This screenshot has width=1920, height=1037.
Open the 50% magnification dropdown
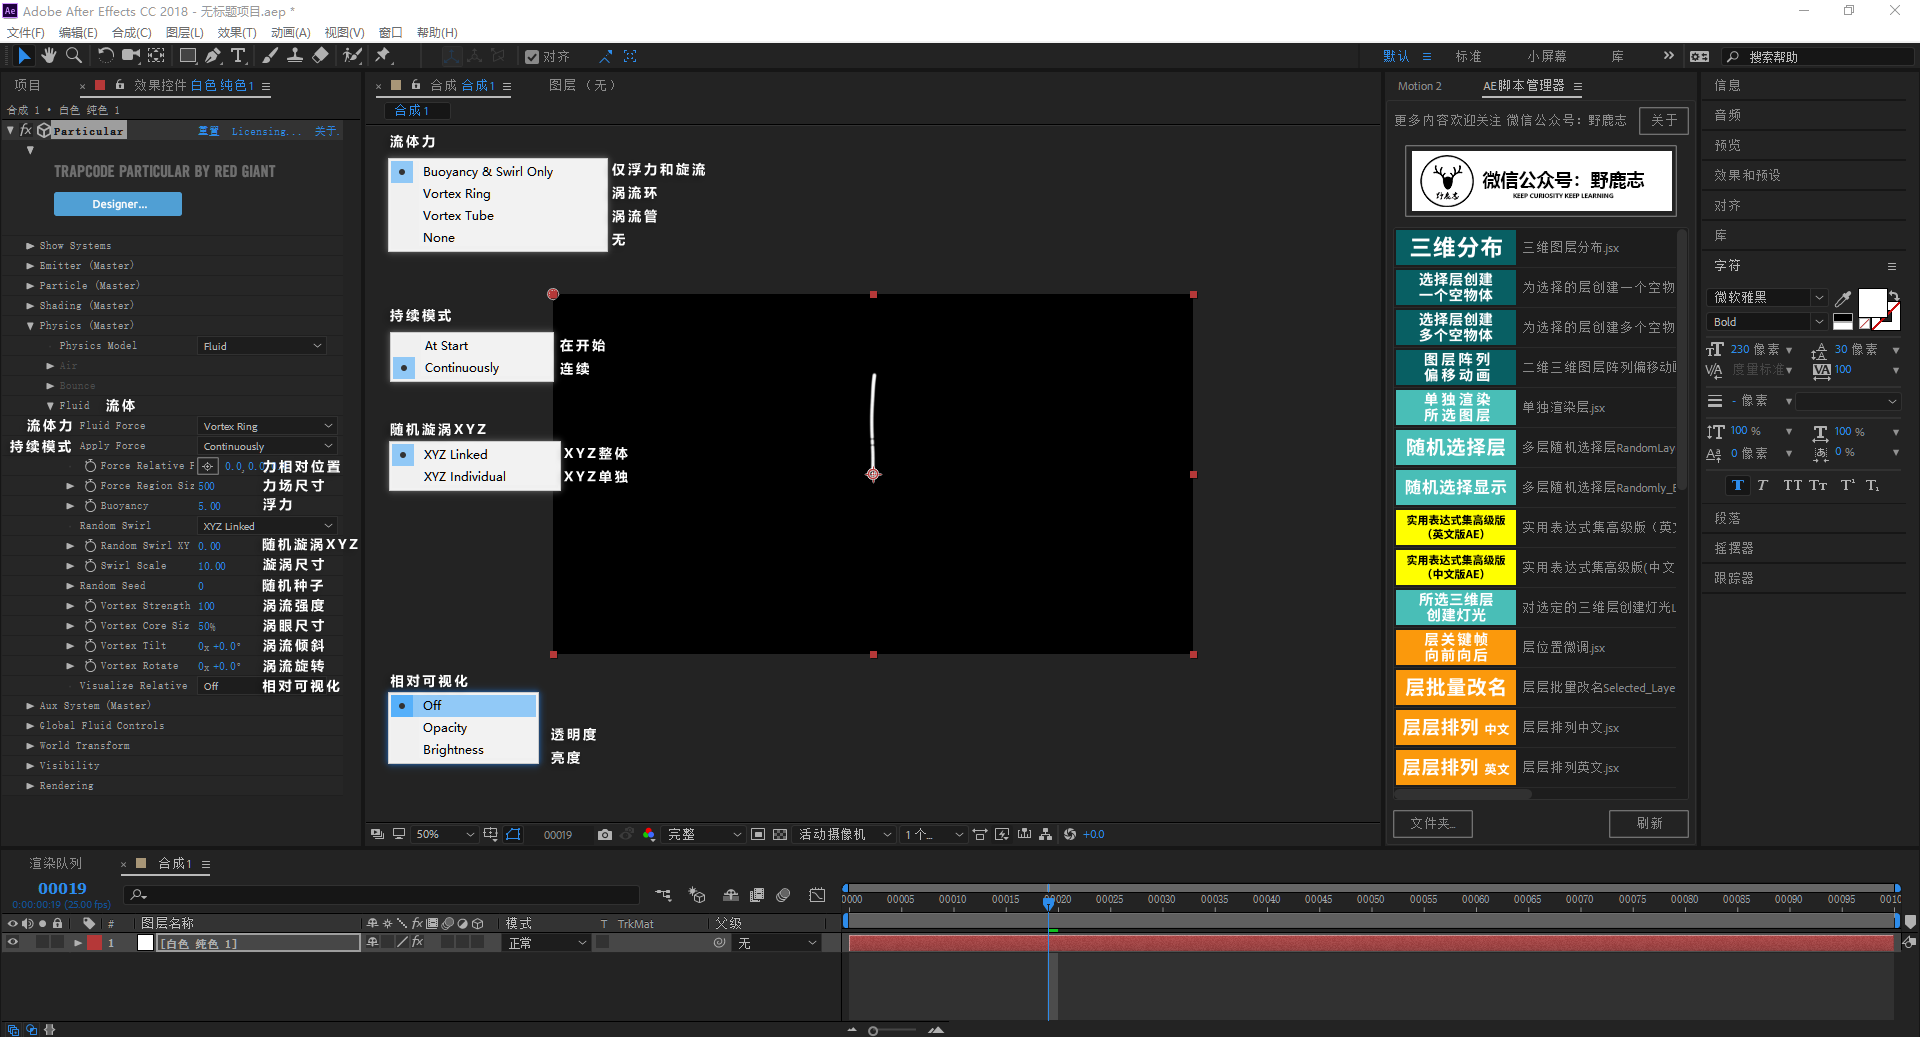pyautogui.click(x=445, y=834)
